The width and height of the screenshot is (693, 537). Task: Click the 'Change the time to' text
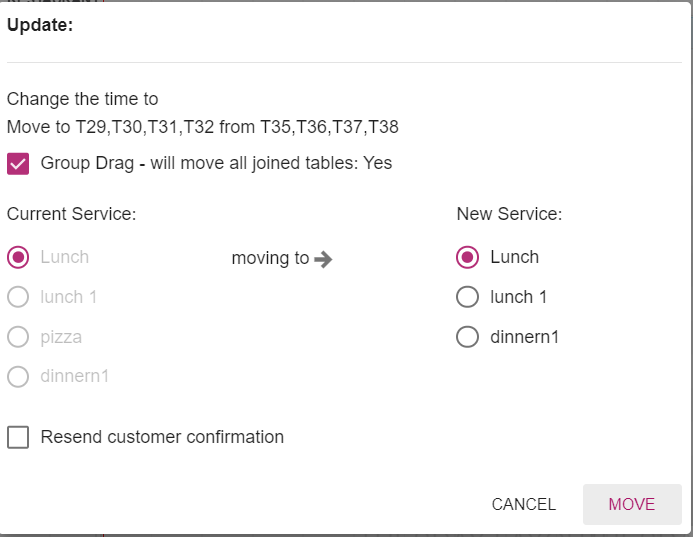83,99
